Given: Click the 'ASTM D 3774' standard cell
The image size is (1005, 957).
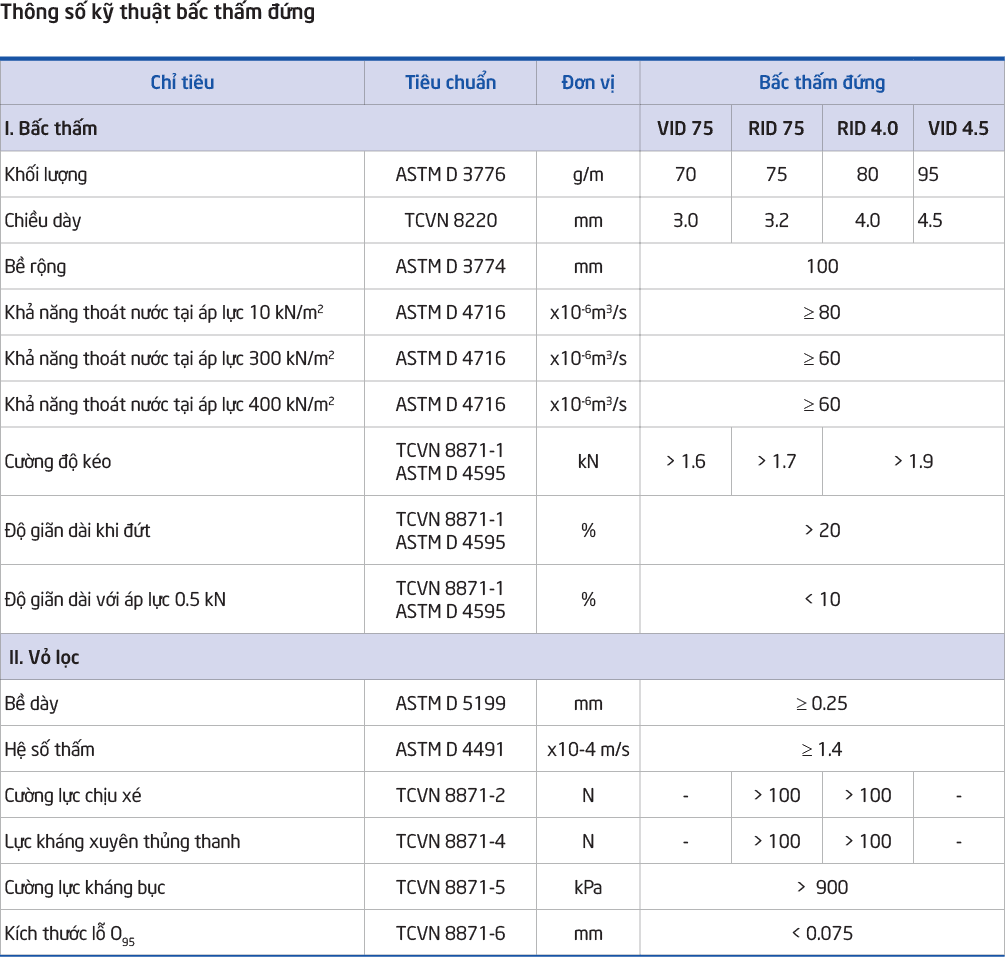Looking at the screenshot, I should [x=450, y=267].
